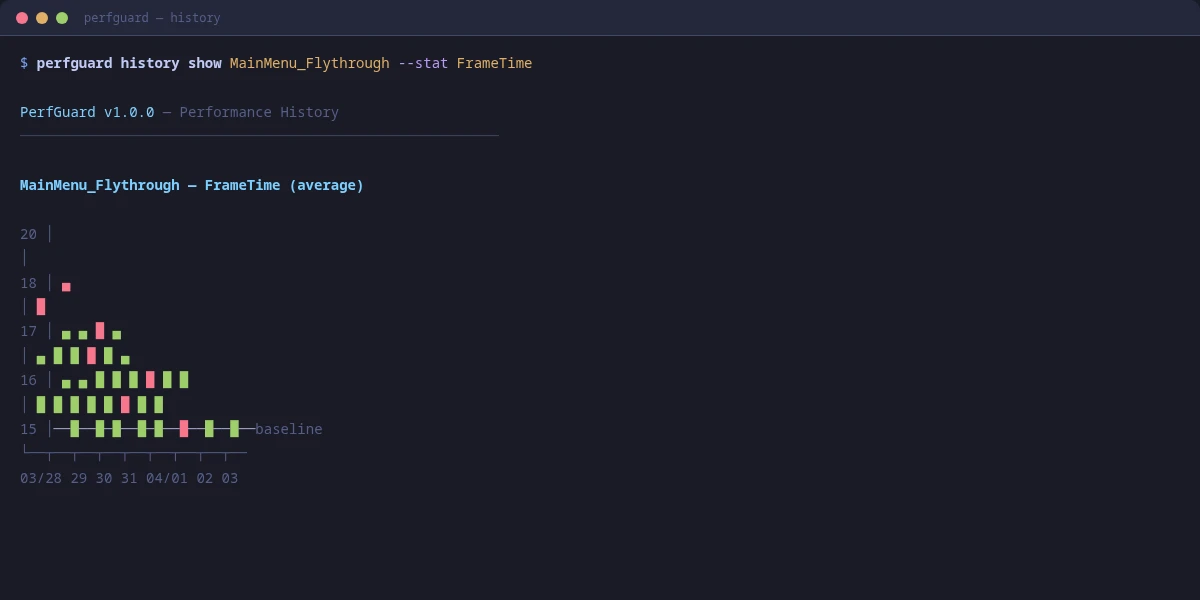Click 'MainMenu_Flythrough' argument in the command line
The width and height of the screenshot is (1200, 600).
[x=309, y=63]
